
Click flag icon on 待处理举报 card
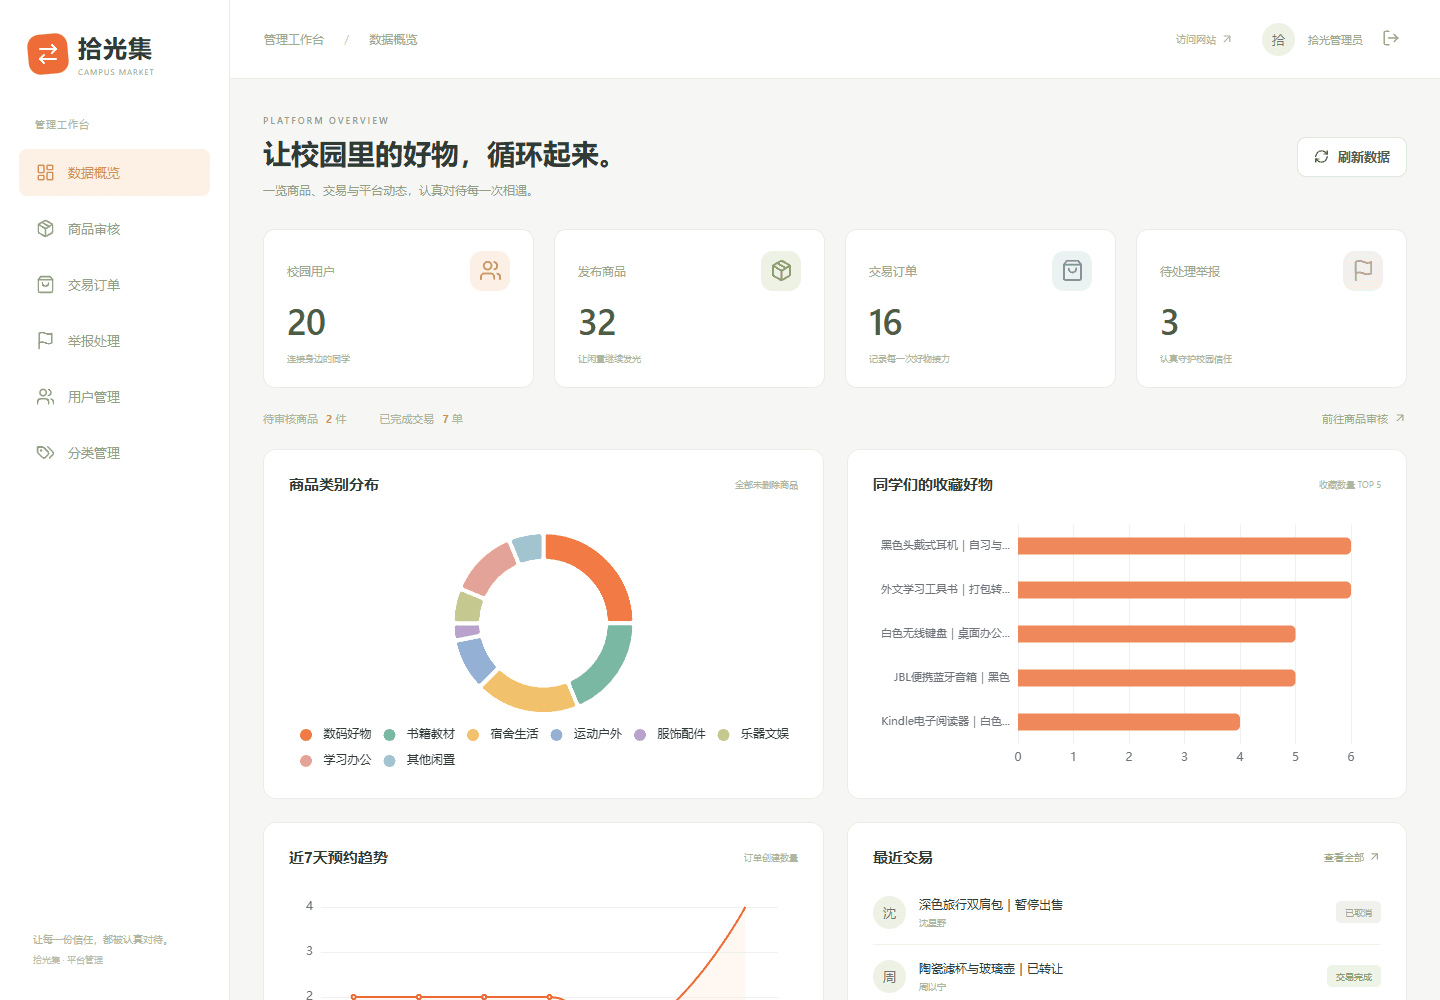1363,271
